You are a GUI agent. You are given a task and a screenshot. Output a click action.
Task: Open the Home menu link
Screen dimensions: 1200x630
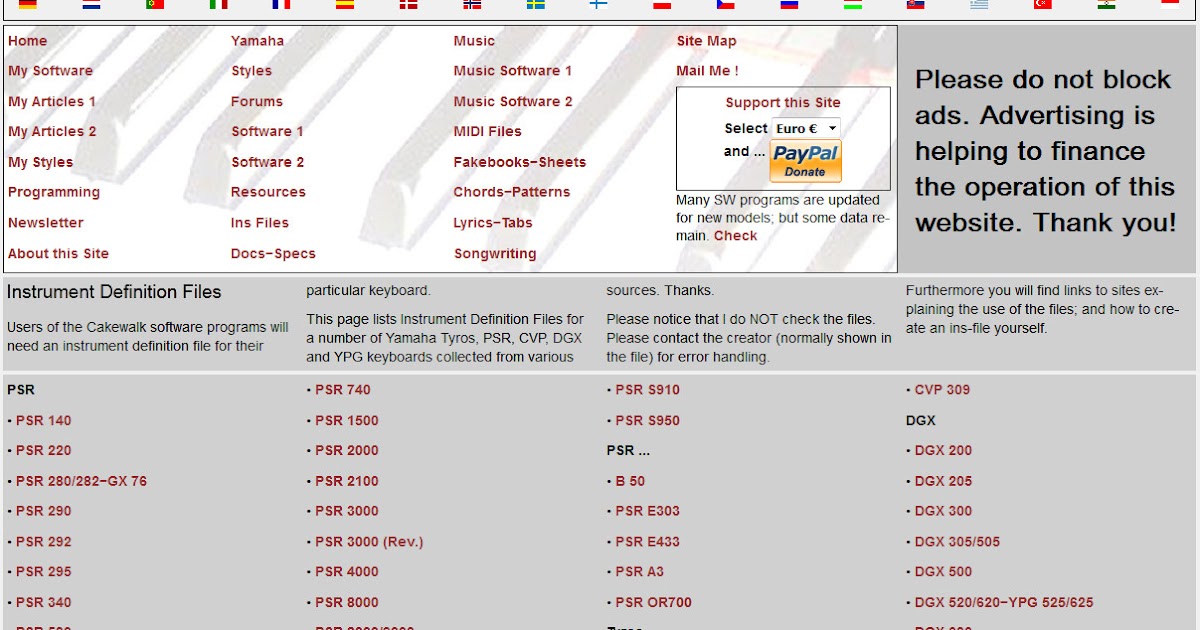tap(28, 41)
